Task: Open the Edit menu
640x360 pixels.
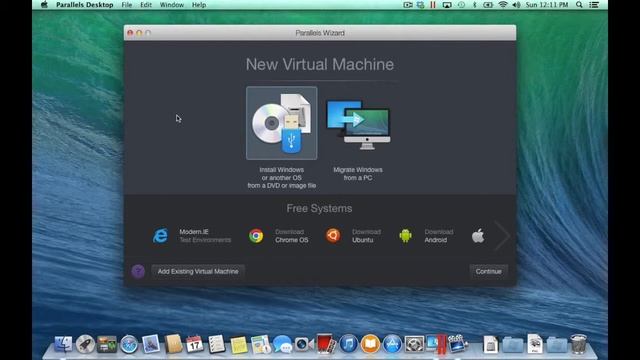Action: 146,5
